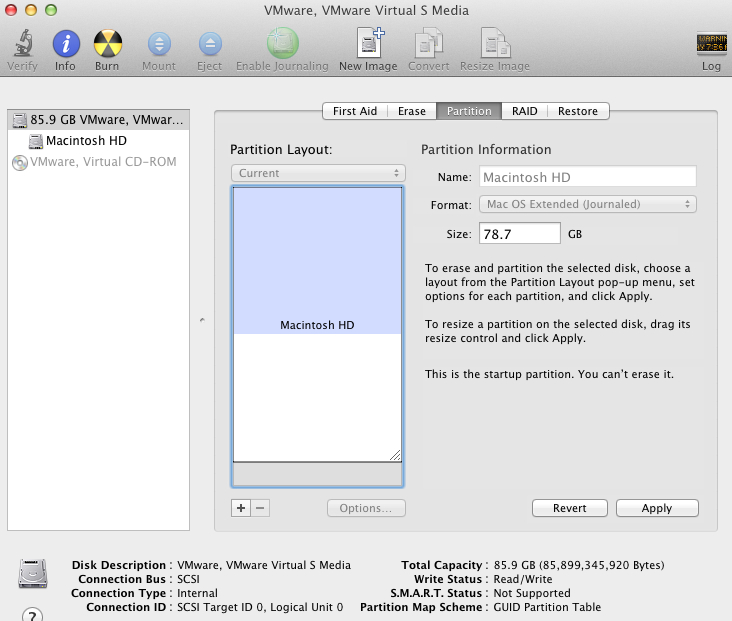Image resolution: width=732 pixels, height=621 pixels.
Task: Click the SCSI Target ID 0 text
Action: click(x=260, y=607)
